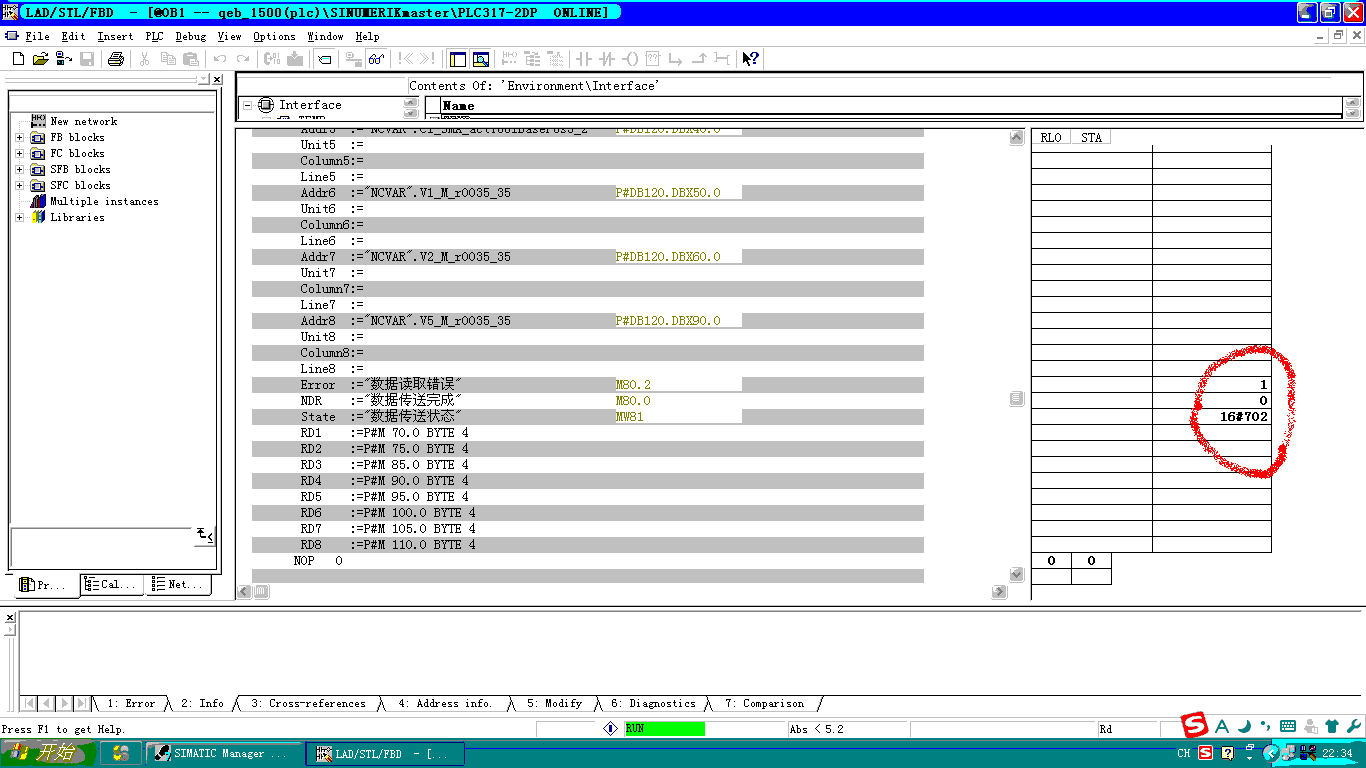Switch to the Program elements tab
1366x768 pixels.
[x=45, y=585]
